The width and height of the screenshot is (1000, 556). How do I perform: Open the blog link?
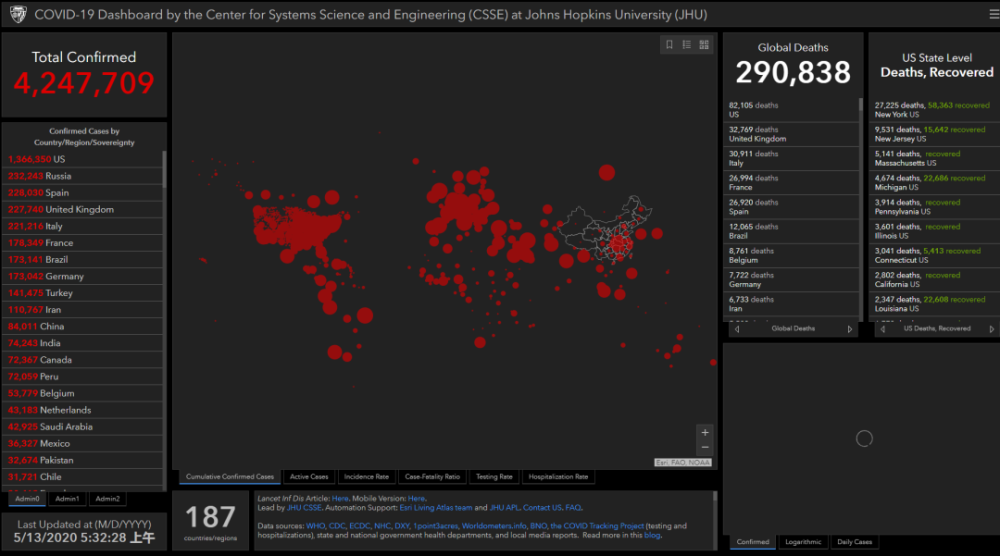[x=652, y=536]
